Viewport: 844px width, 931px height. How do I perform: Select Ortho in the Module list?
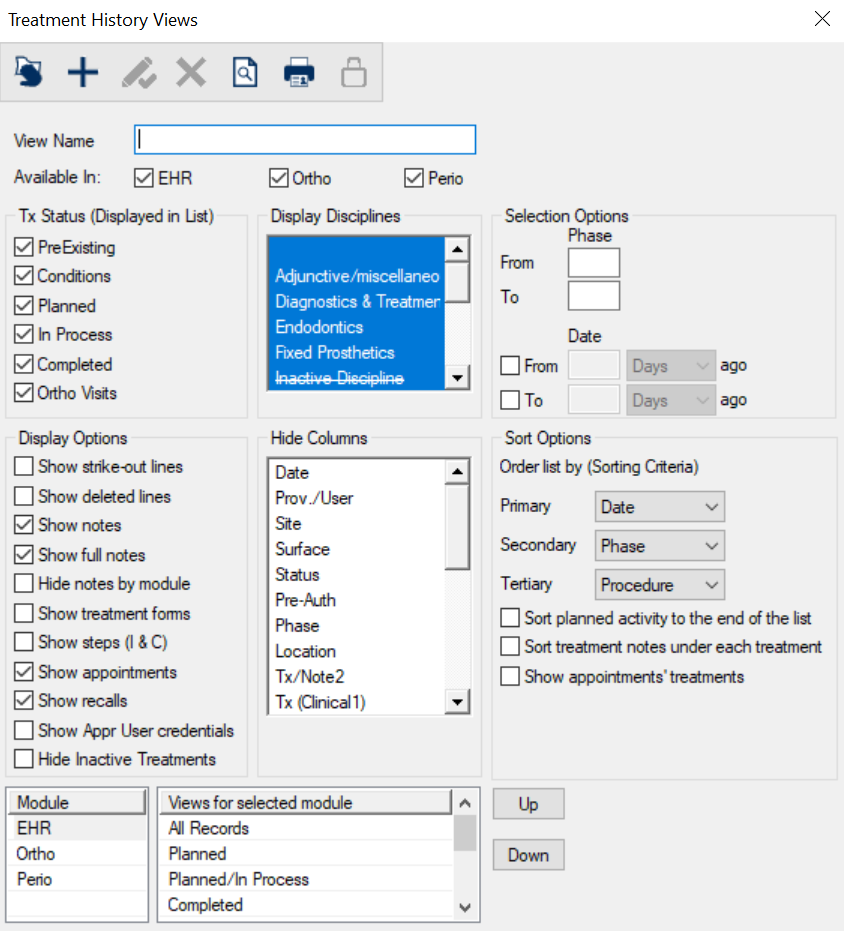coord(36,854)
